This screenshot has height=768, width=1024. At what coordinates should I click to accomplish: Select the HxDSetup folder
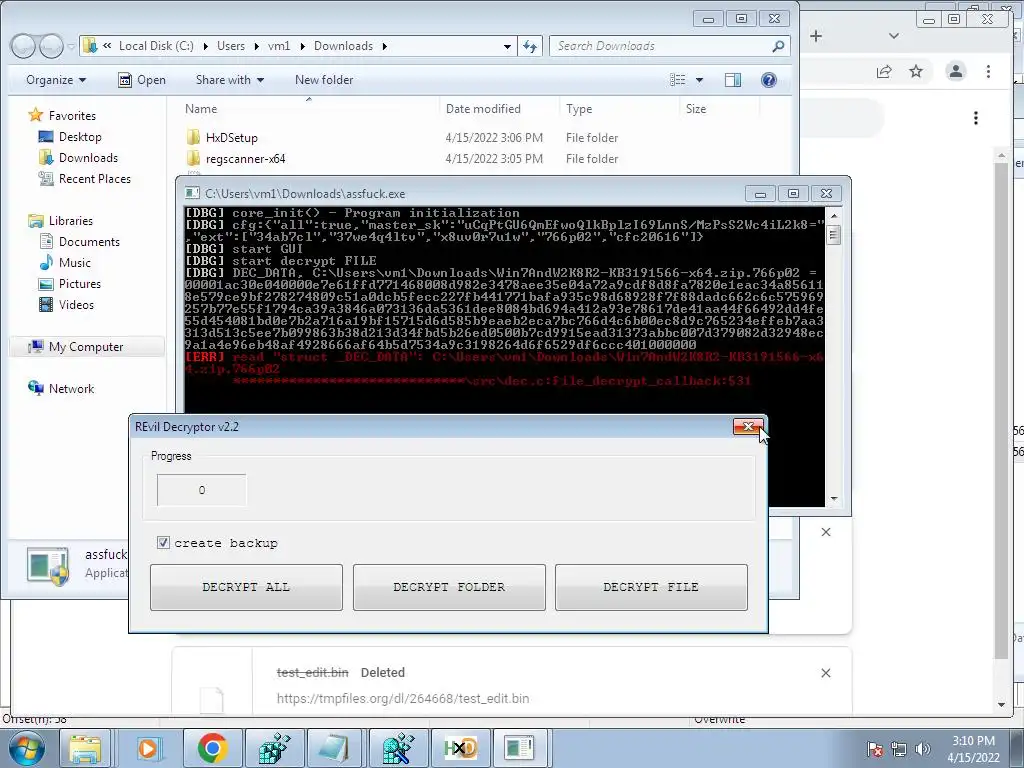point(231,138)
